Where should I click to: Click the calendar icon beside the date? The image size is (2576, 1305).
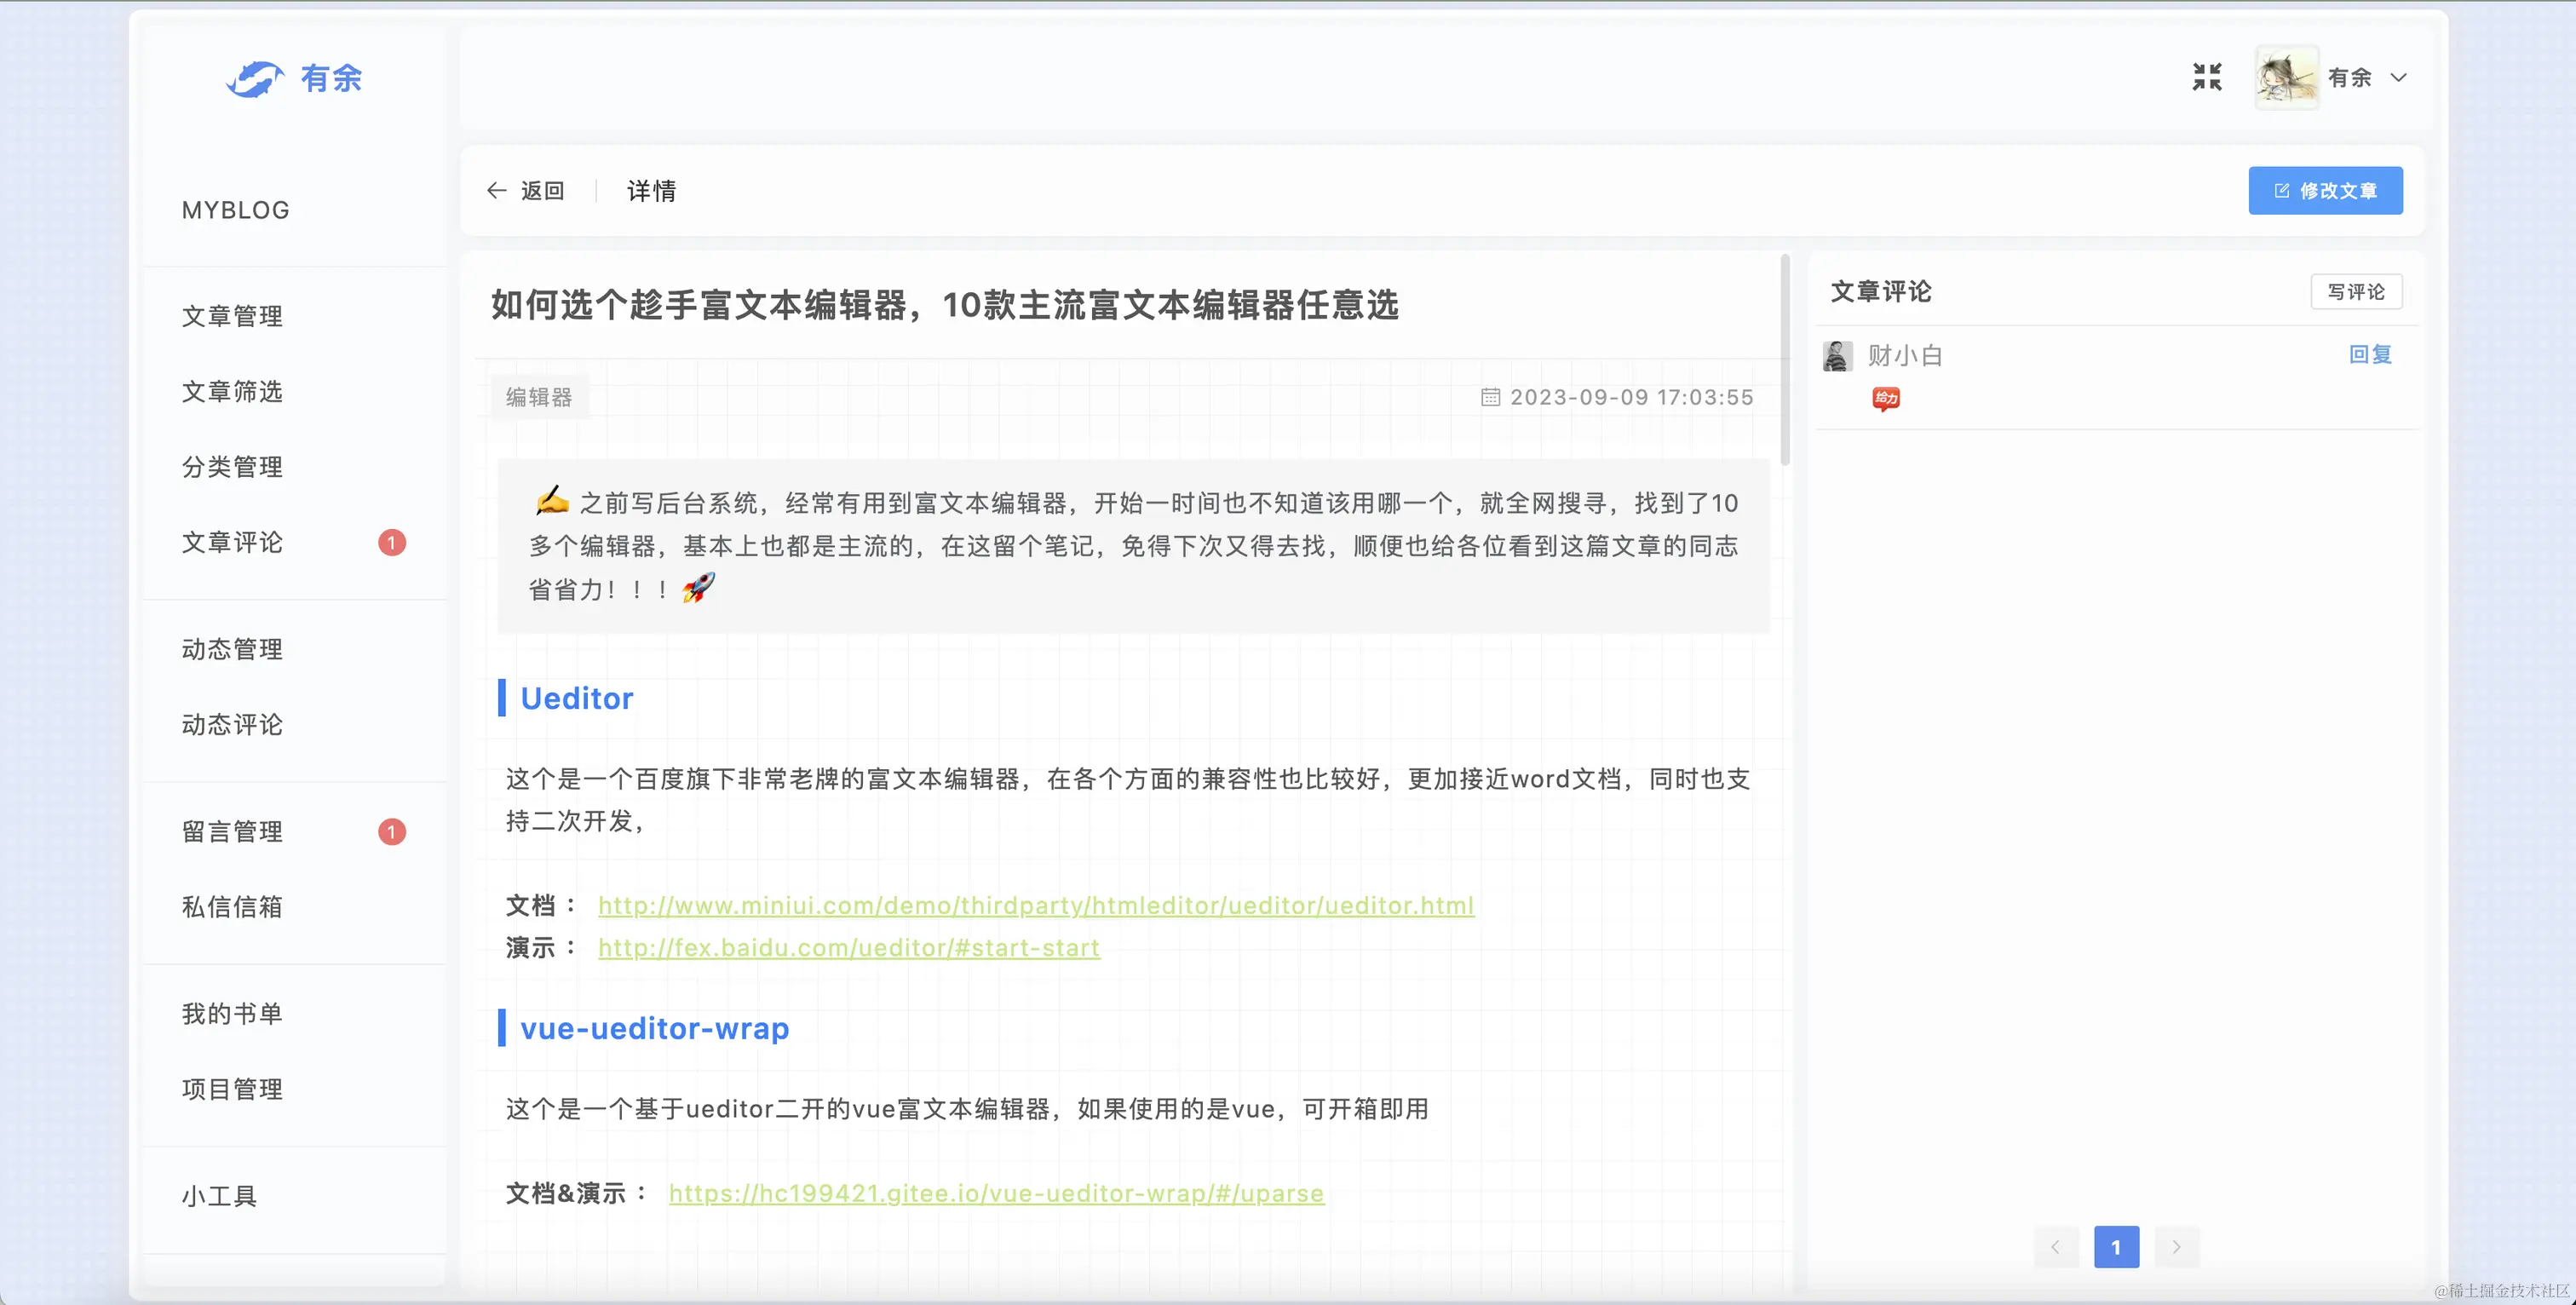[x=1490, y=398]
